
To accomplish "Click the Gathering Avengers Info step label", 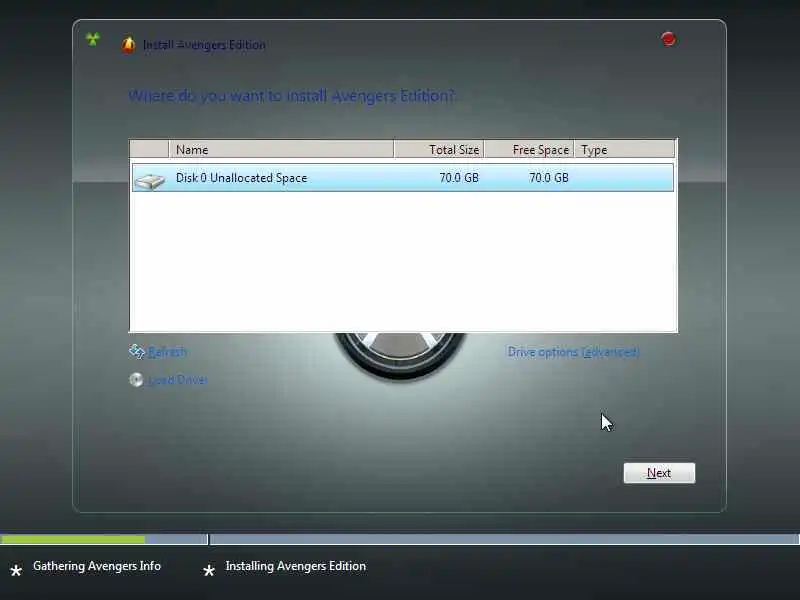I will [x=97, y=566].
